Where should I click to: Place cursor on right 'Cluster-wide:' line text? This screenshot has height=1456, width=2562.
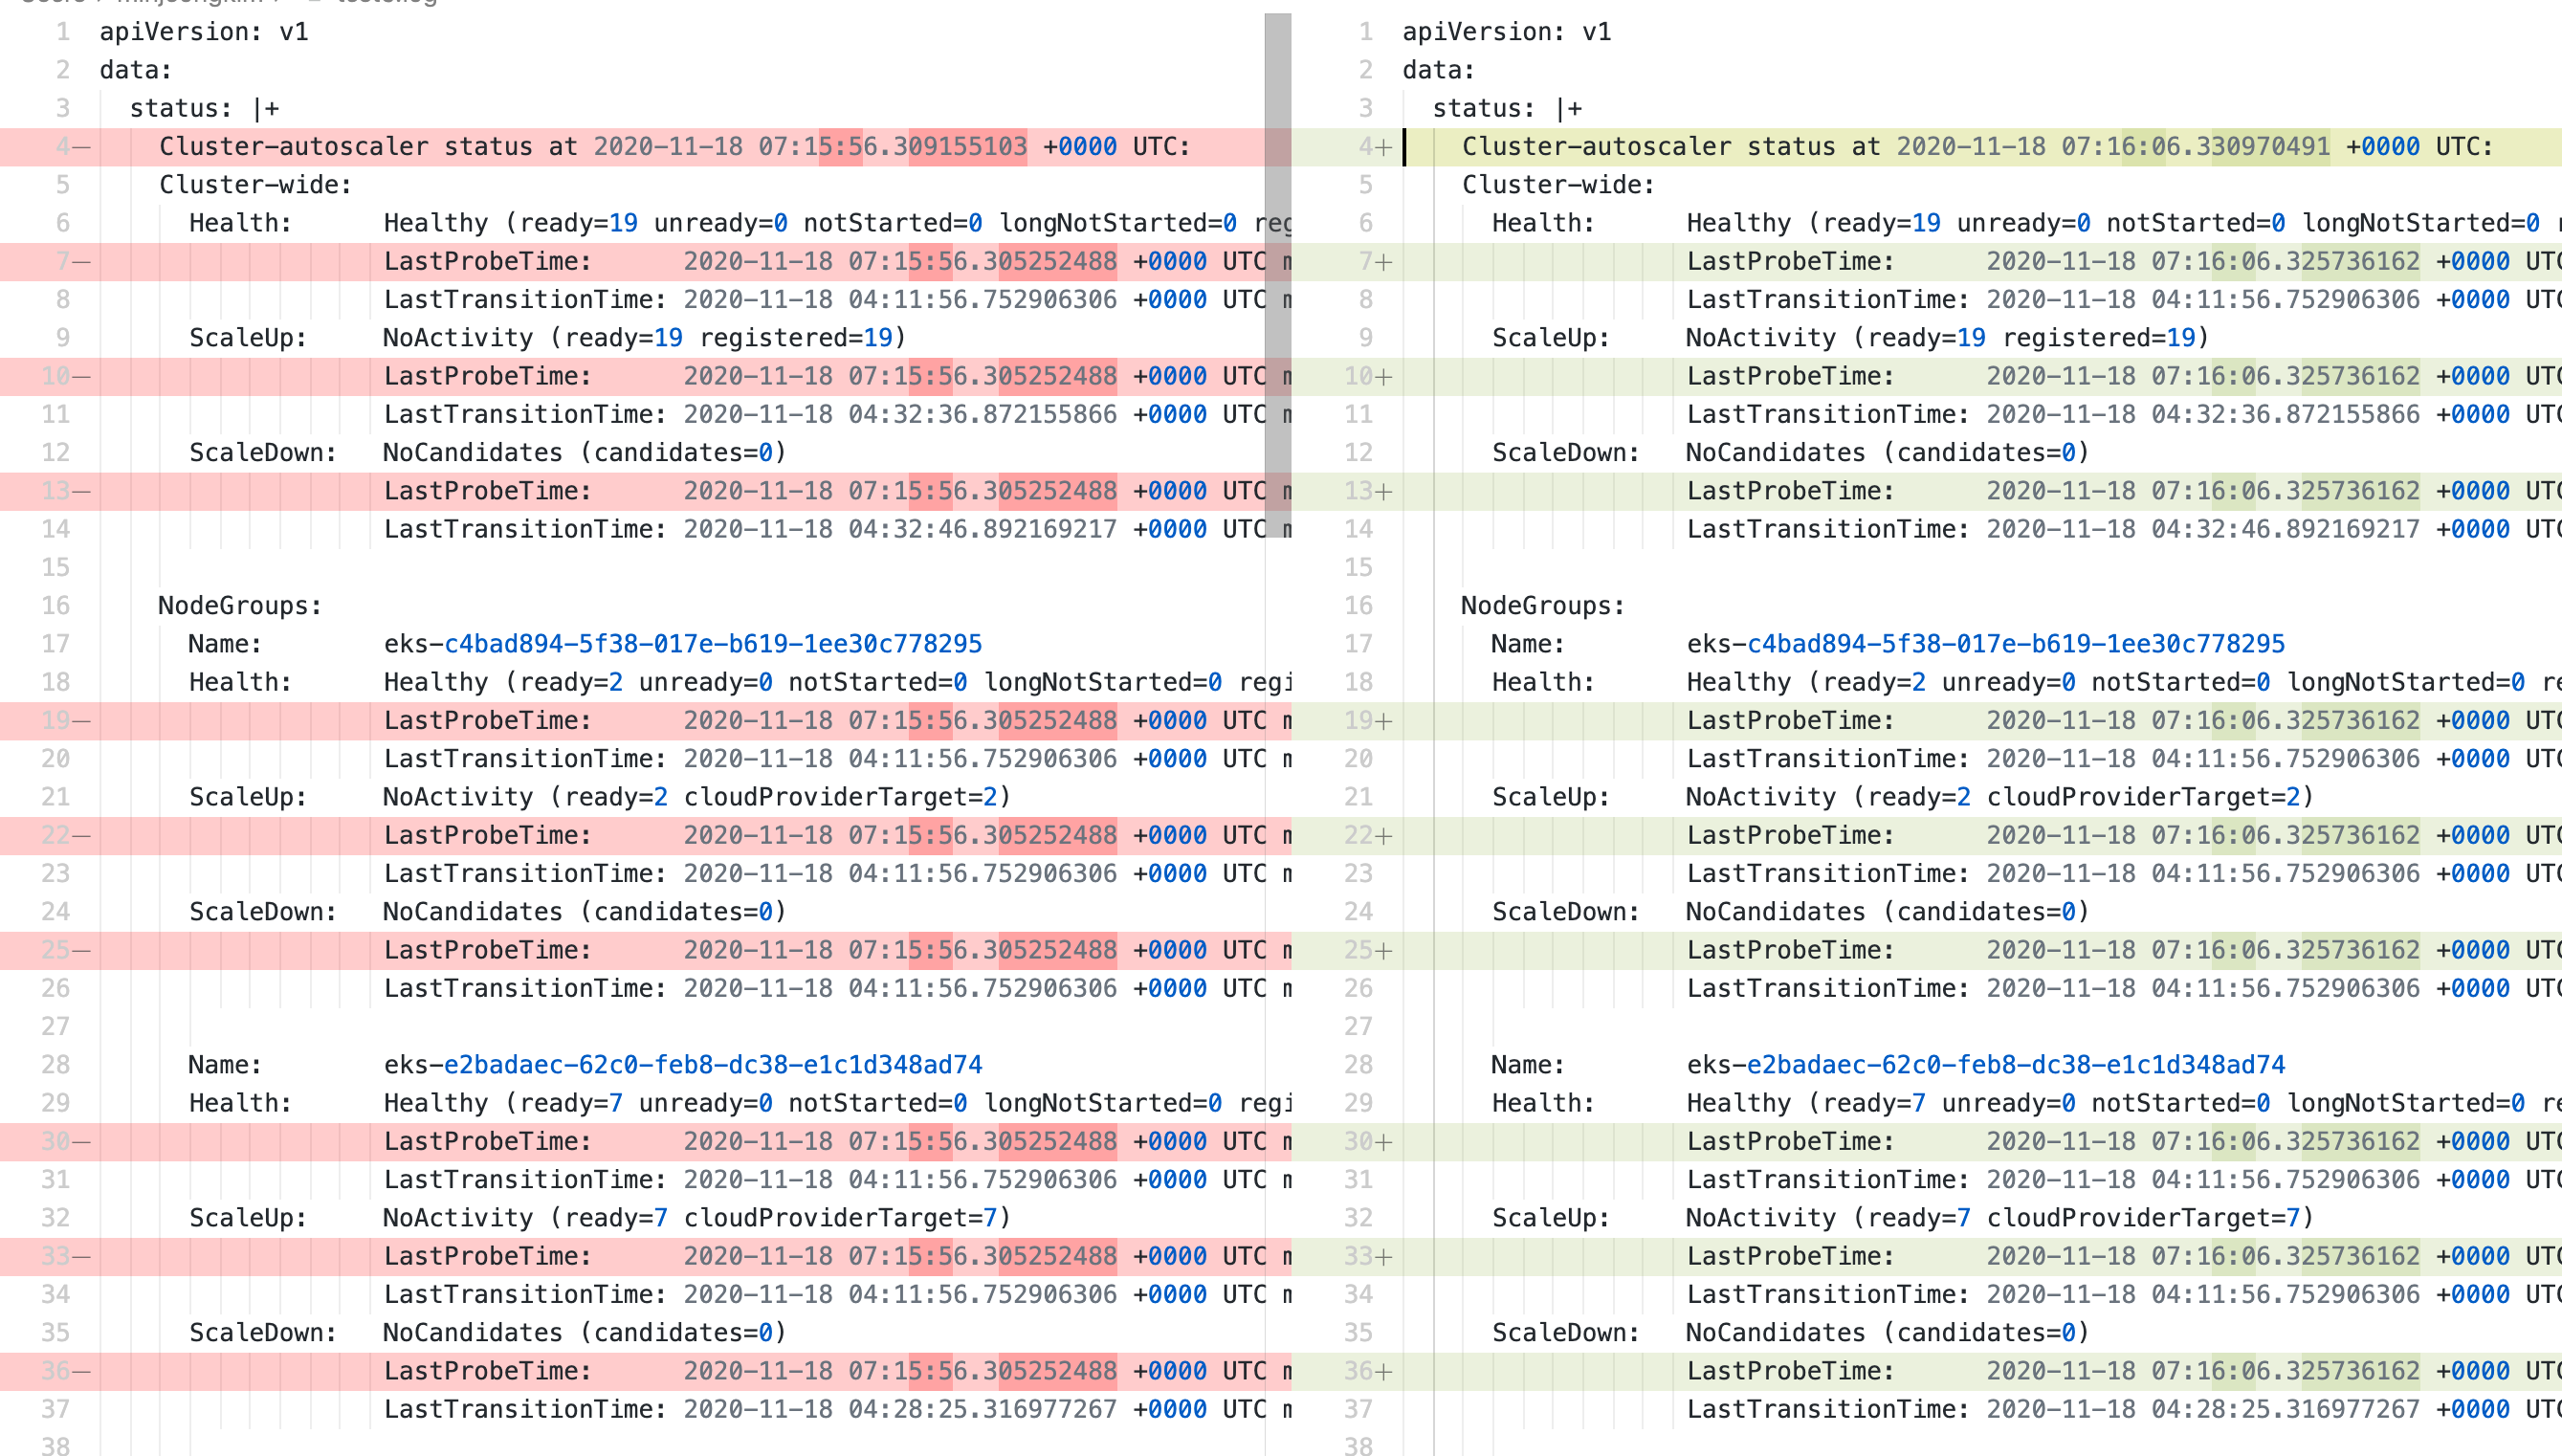pyautogui.click(x=1558, y=185)
